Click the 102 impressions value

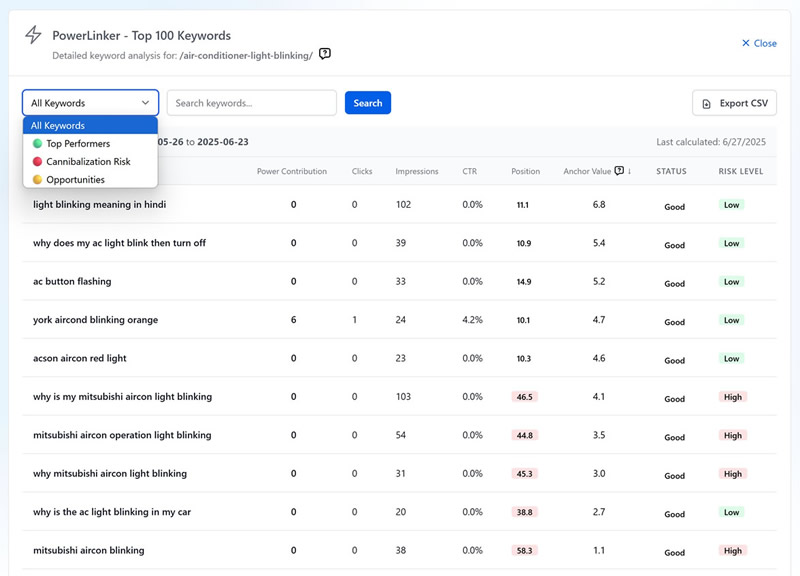pyautogui.click(x=404, y=205)
